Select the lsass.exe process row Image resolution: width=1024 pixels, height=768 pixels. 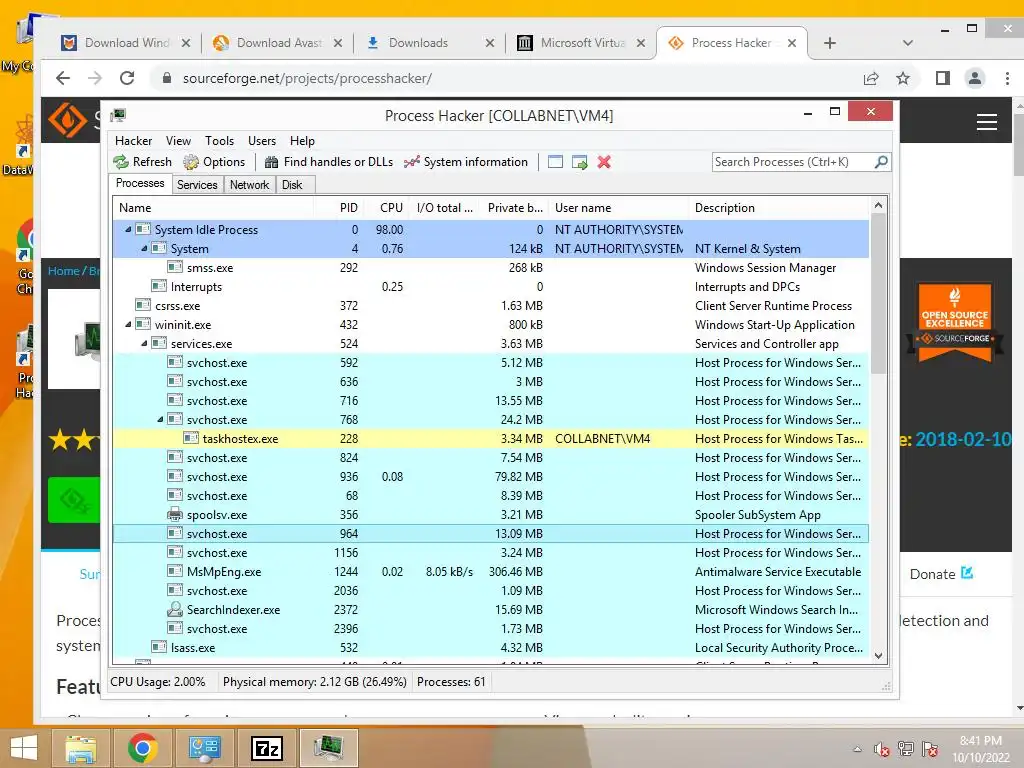[x=491, y=647]
